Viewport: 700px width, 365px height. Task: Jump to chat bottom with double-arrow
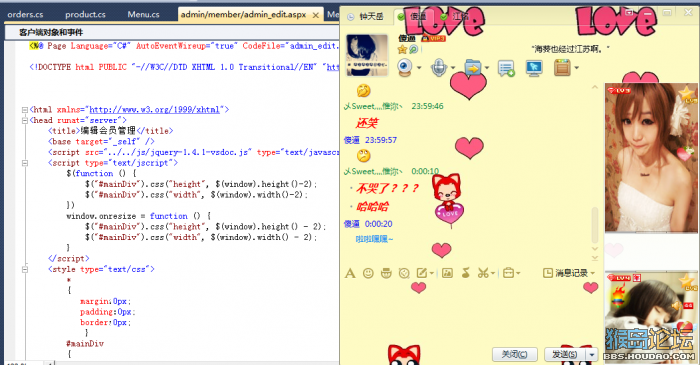coord(595,258)
